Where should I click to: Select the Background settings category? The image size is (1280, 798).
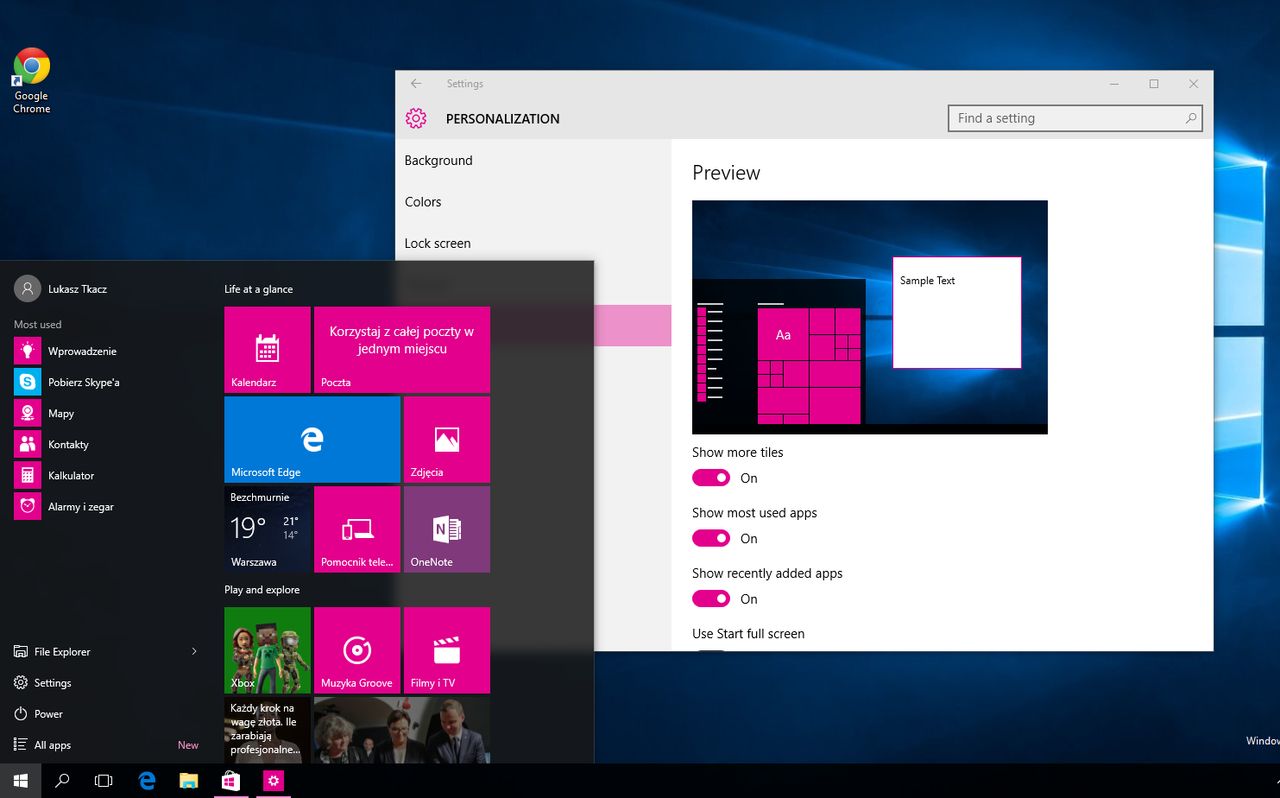(x=438, y=160)
